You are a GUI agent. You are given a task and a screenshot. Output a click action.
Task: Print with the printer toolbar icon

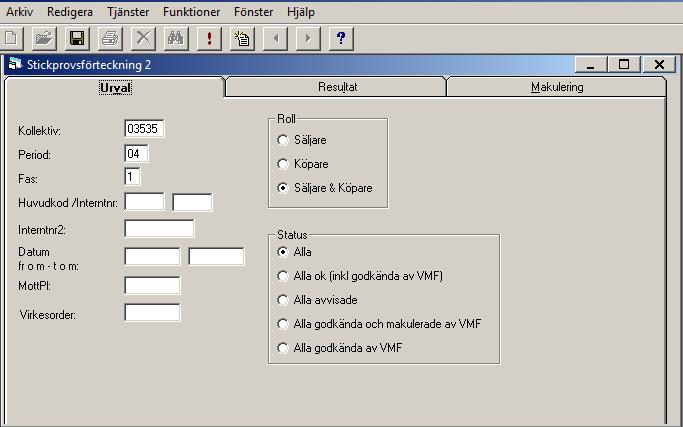[110, 39]
